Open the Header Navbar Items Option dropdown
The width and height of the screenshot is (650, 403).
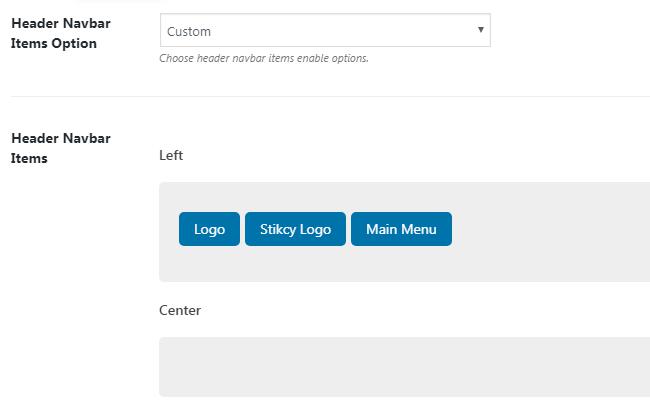click(x=324, y=31)
